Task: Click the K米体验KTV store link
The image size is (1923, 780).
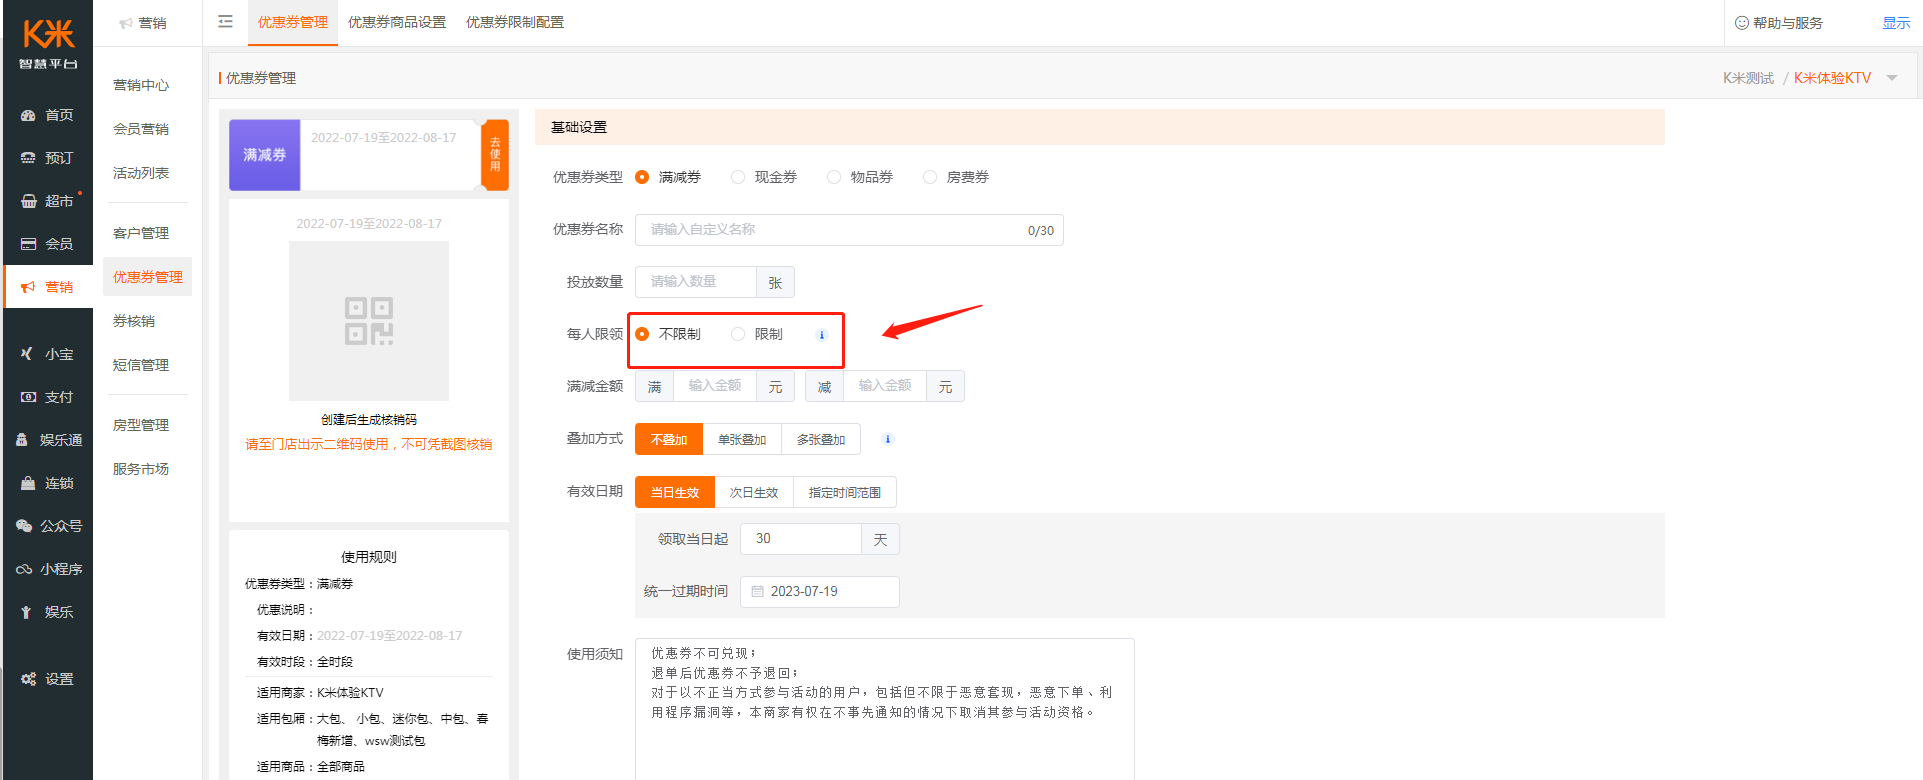Action: click(1832, 78)
